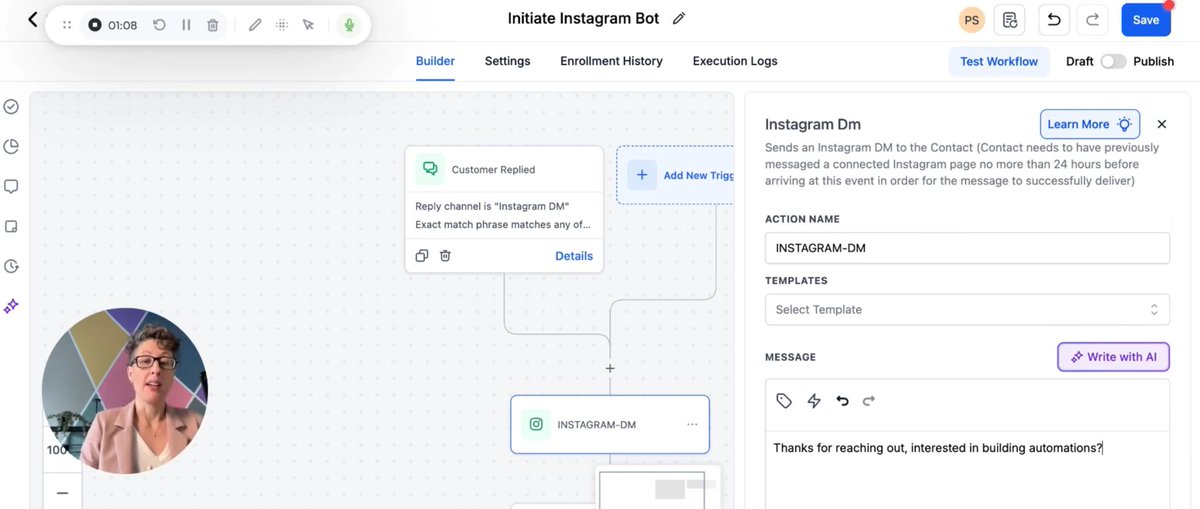Edit the workflow name with pencil icon
The image size is (1200, 509).
679,19
